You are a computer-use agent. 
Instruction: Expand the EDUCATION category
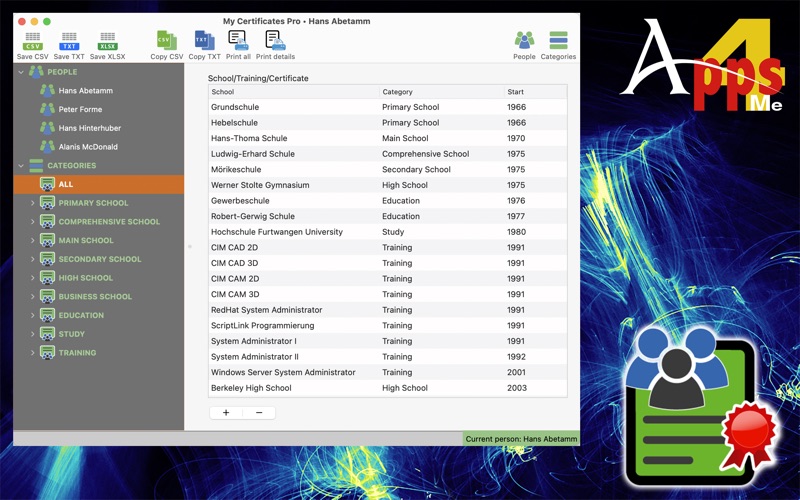(x=33, y=315)
